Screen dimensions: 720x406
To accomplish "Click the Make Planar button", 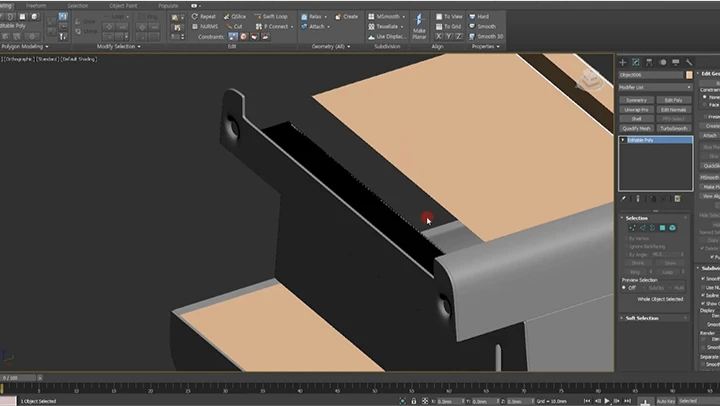I will [x=419, y=26].
